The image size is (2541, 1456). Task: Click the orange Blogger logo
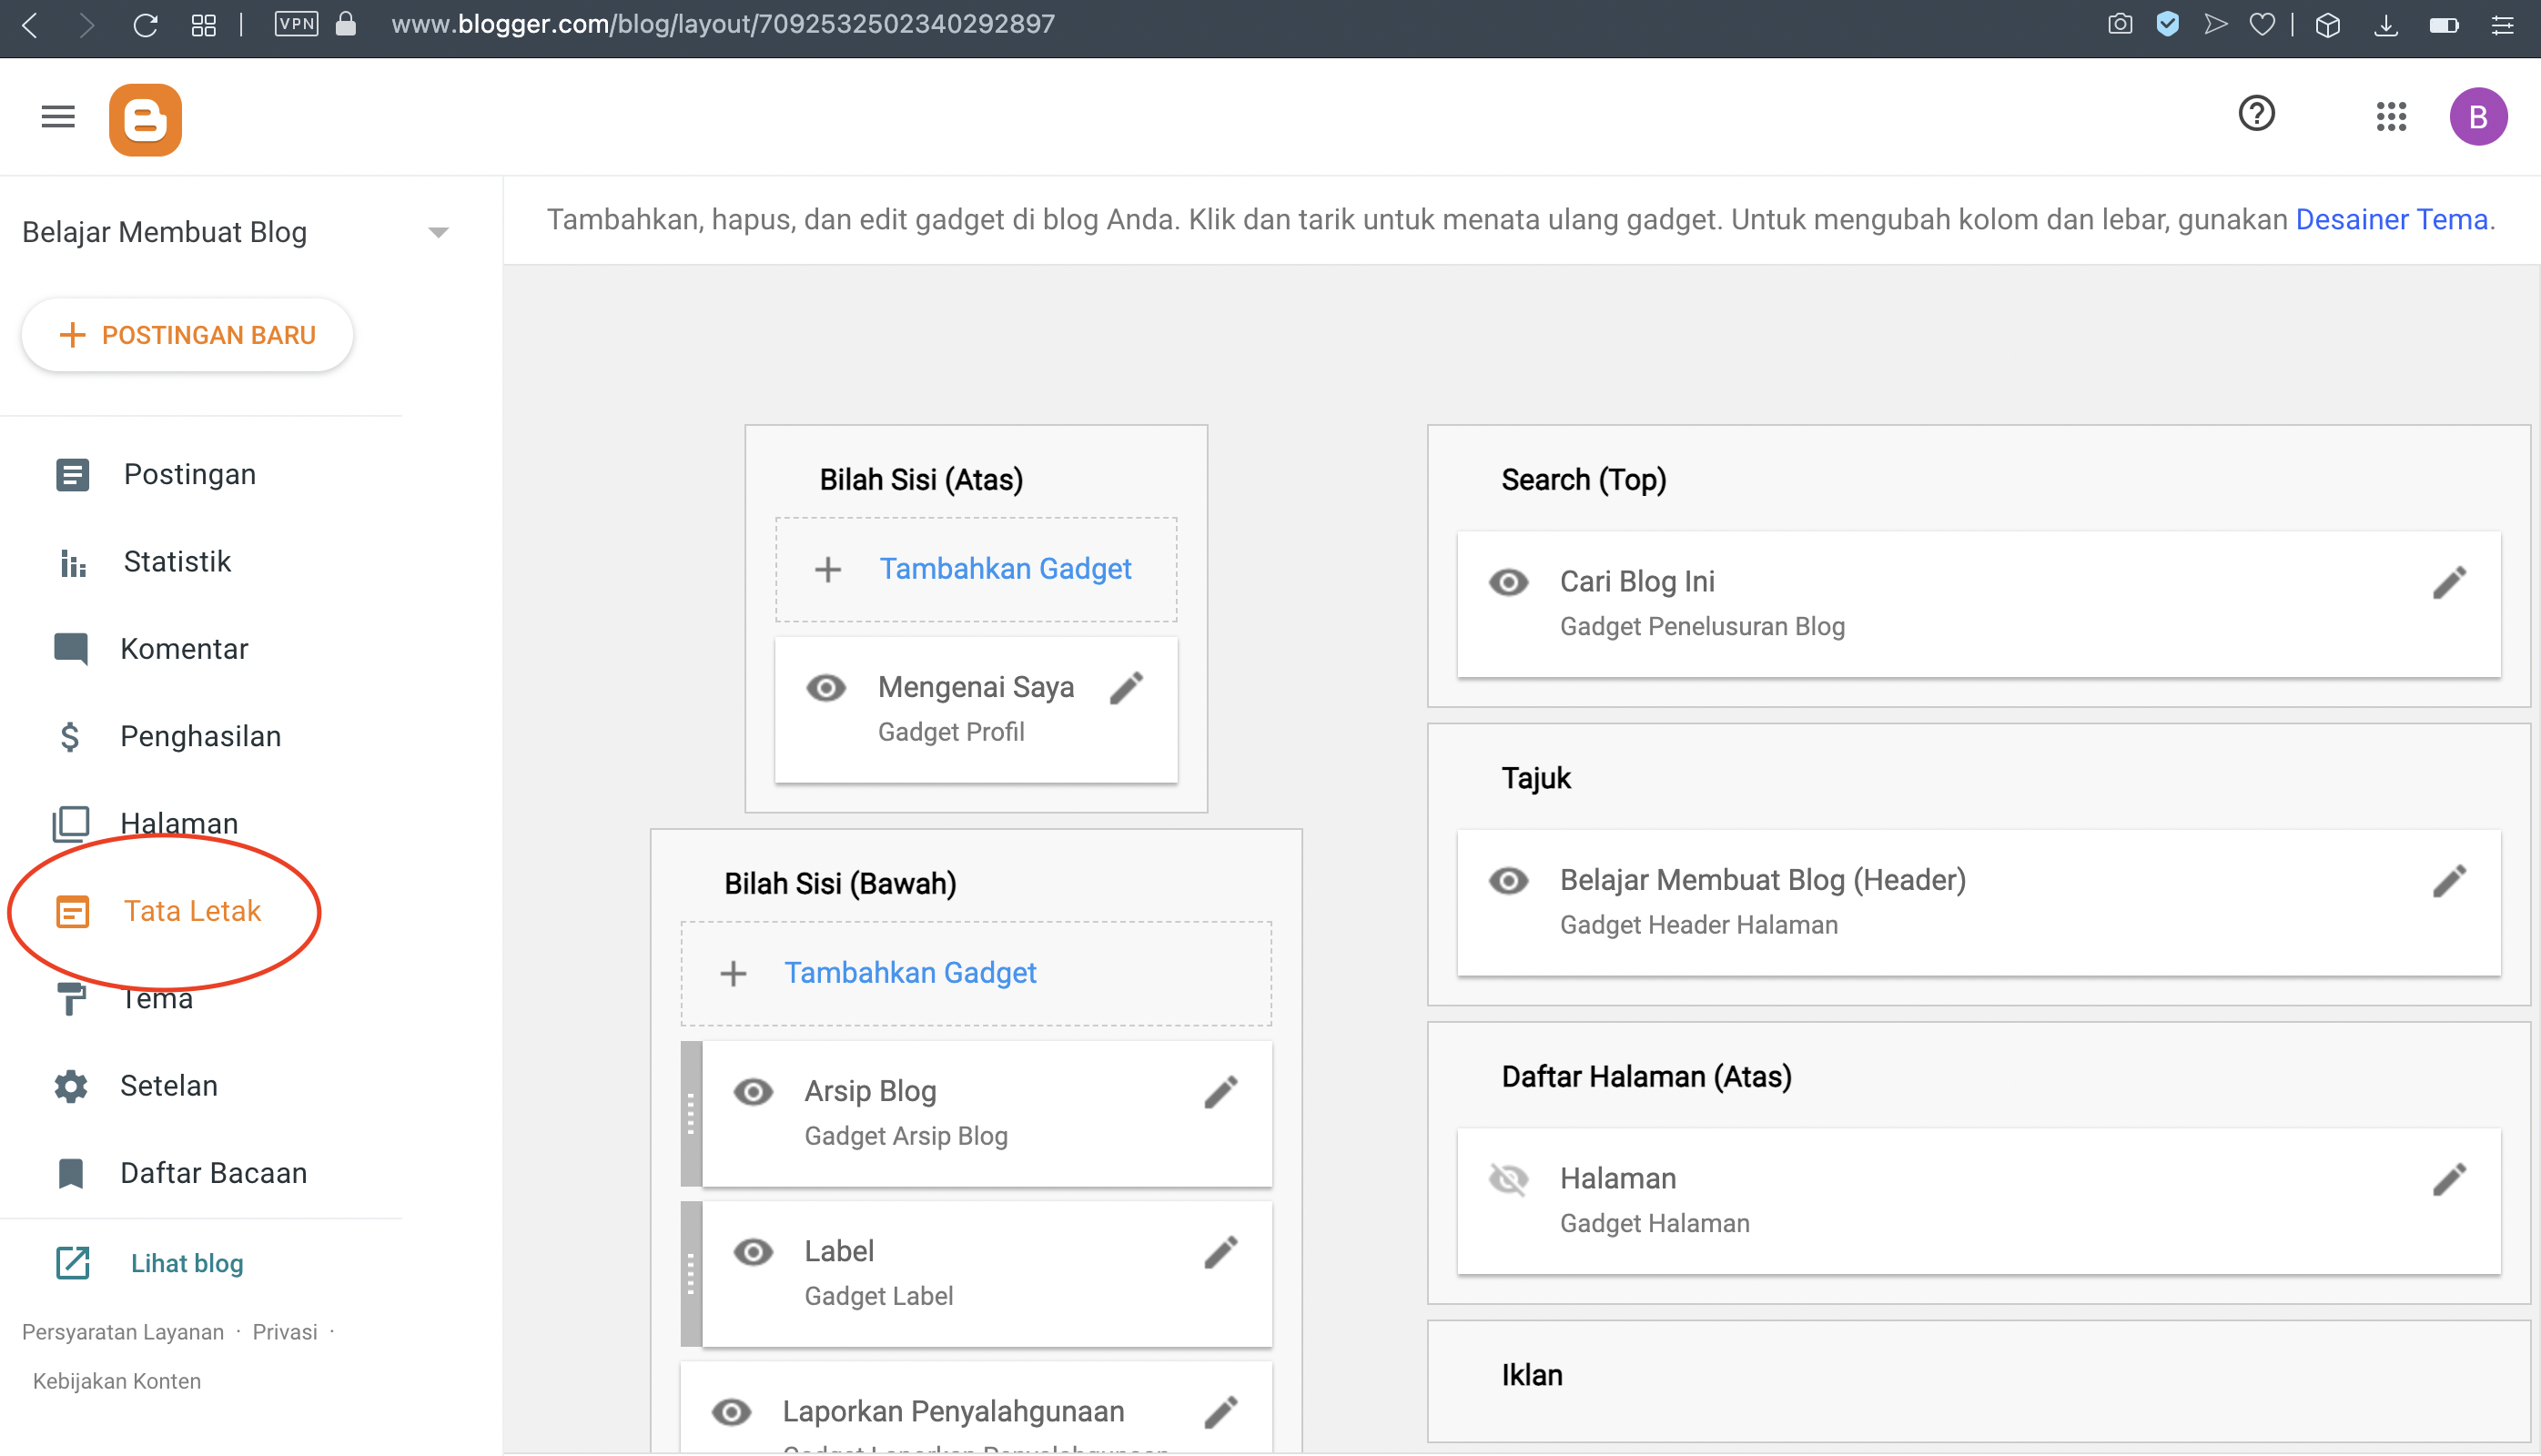[x=145, y=120]
